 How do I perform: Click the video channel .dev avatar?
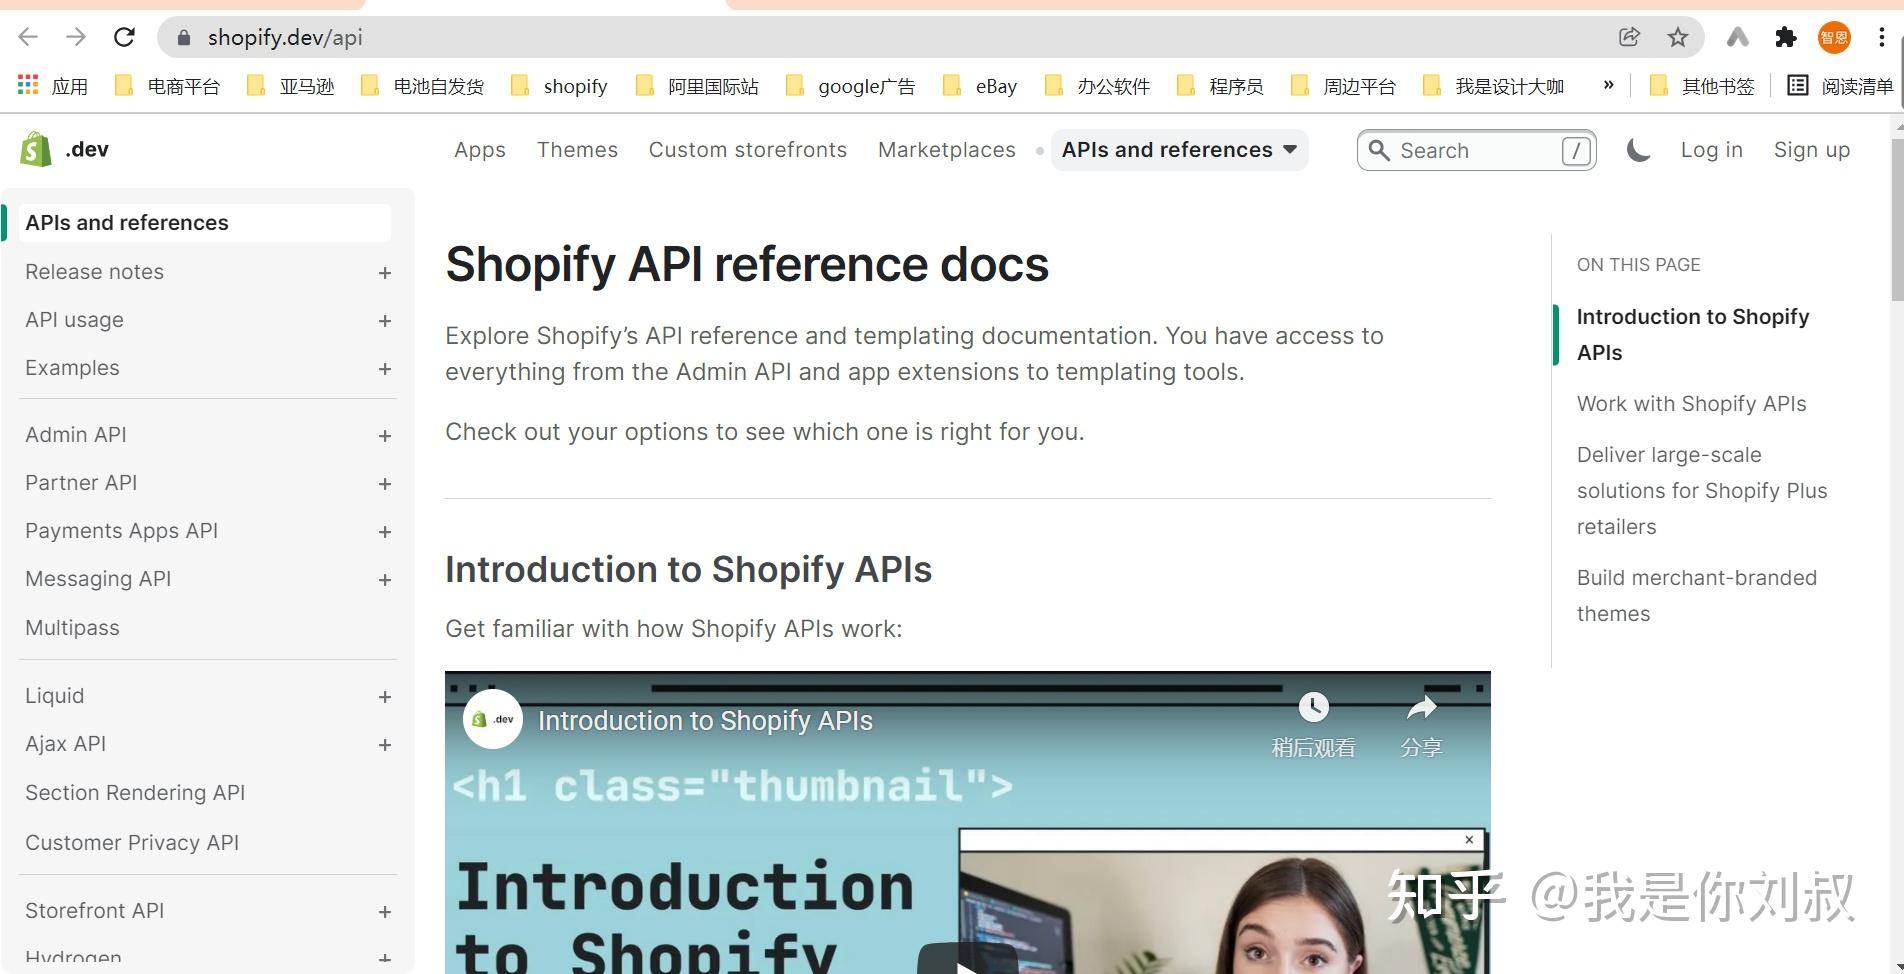click(x=493, y=719)
